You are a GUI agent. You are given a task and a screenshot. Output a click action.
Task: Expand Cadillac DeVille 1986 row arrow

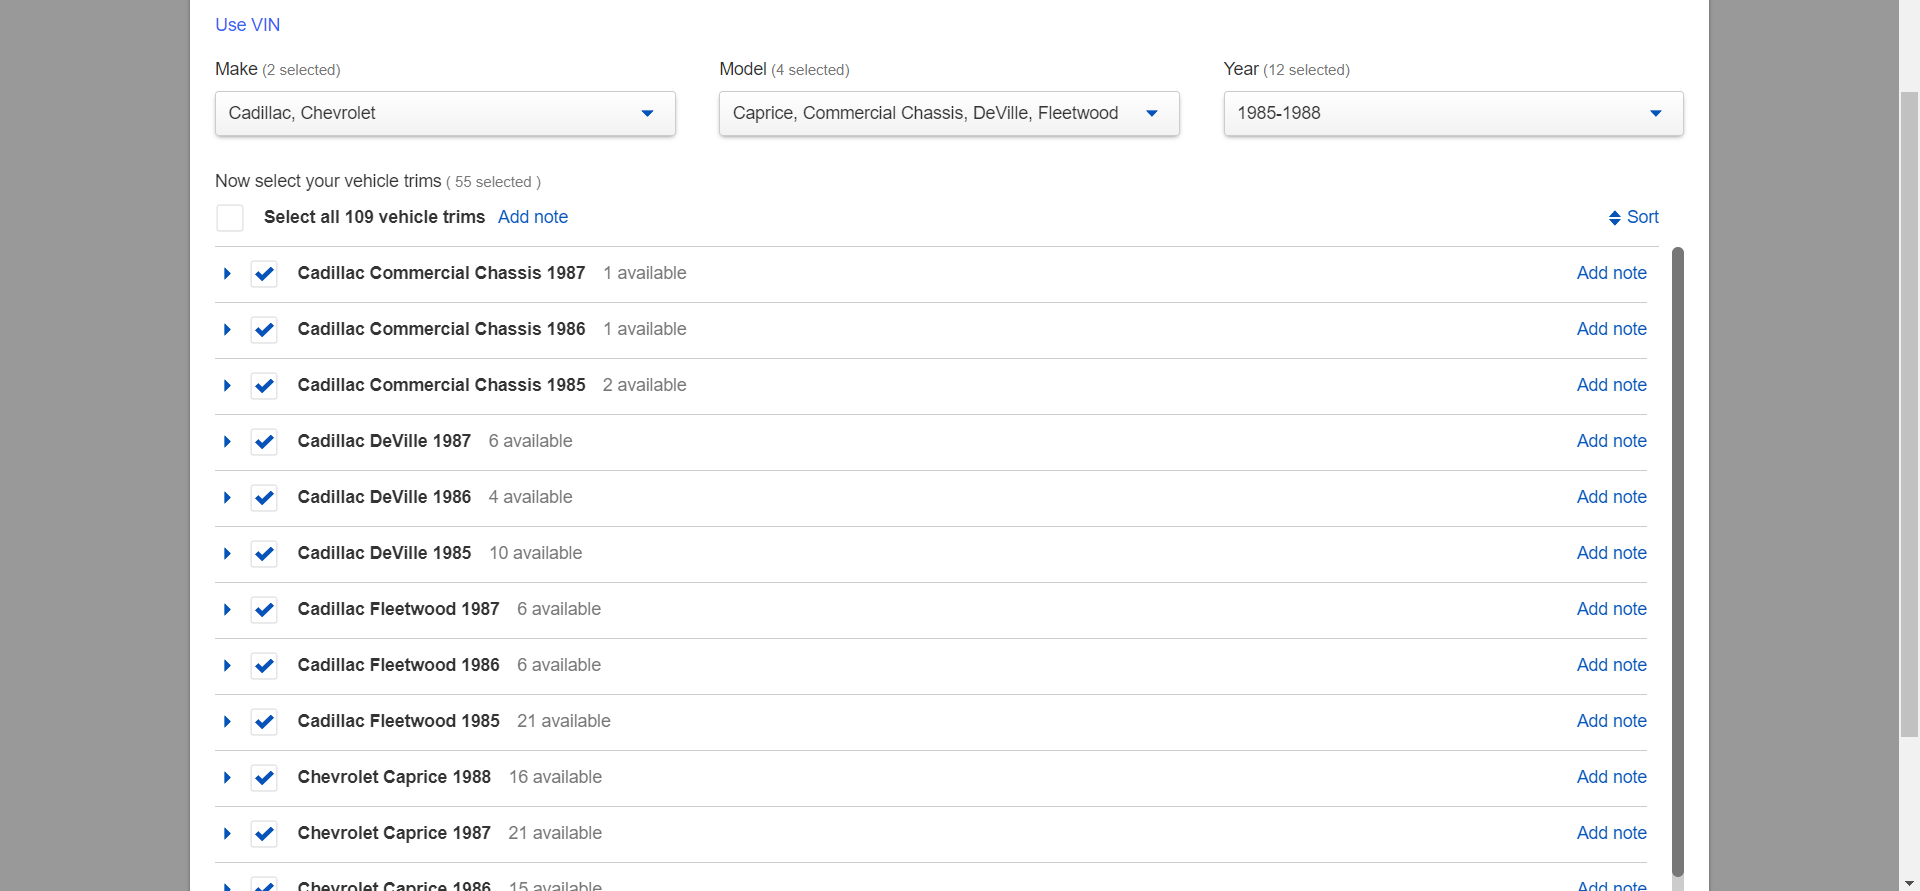227,498
